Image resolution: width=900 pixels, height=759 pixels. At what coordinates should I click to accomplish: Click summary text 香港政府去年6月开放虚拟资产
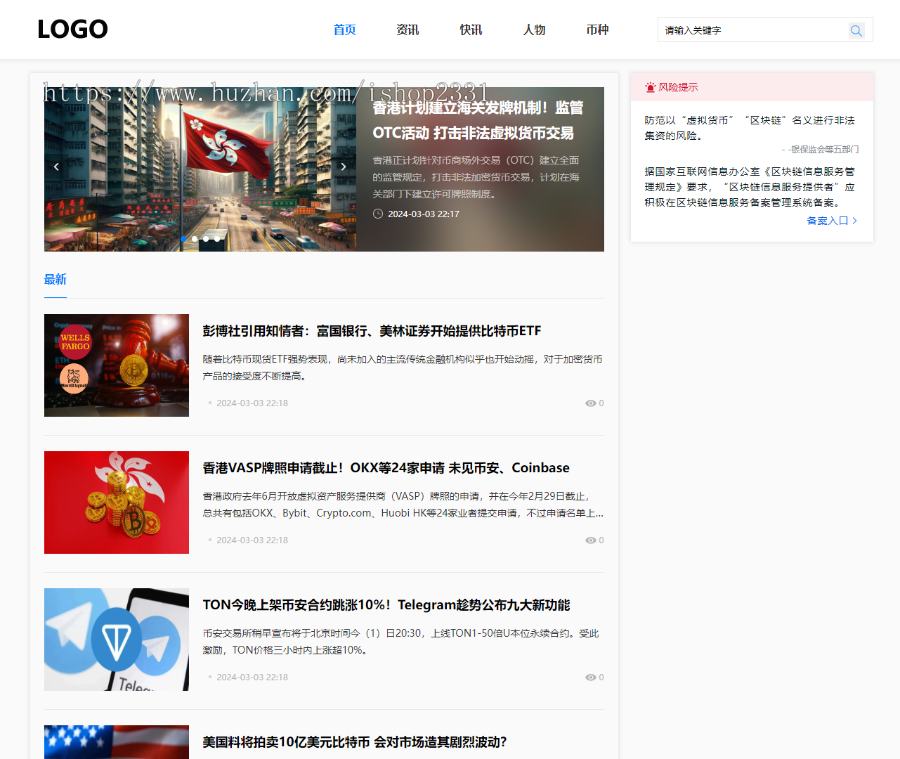(403, 505)
